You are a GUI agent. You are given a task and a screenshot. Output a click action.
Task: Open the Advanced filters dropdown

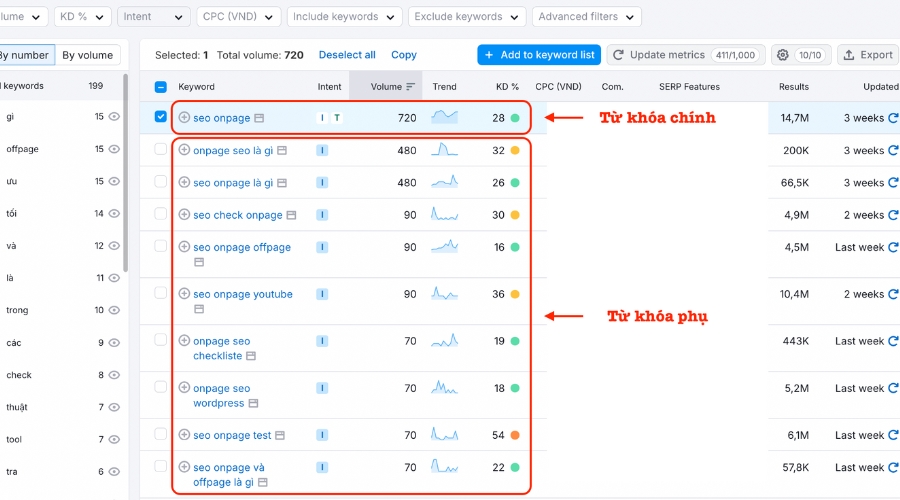pyautogui.click(x=586, y=17)
